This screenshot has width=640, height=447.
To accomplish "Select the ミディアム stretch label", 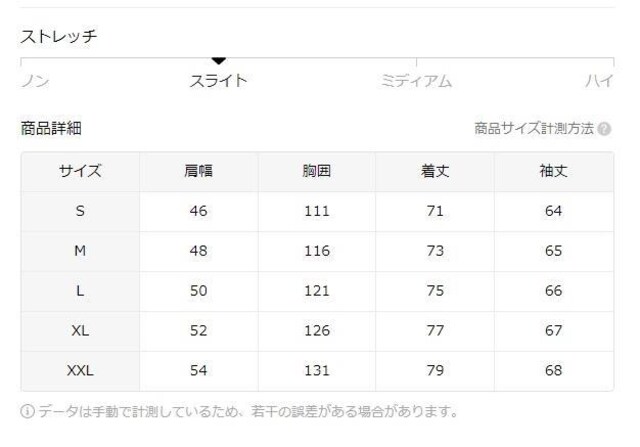I will point(416,81).
